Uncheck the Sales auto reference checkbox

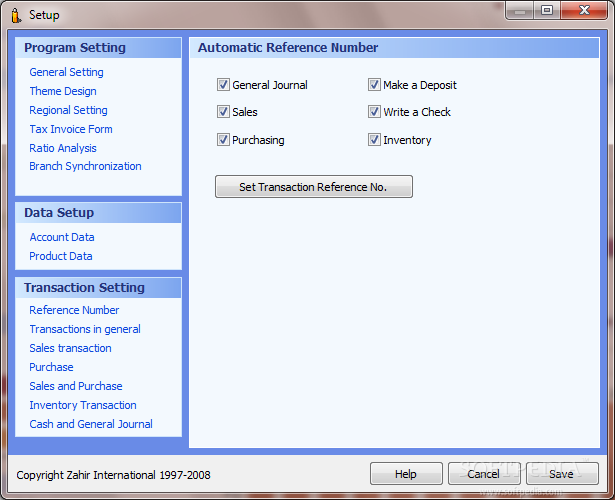(x=223, y=112)
